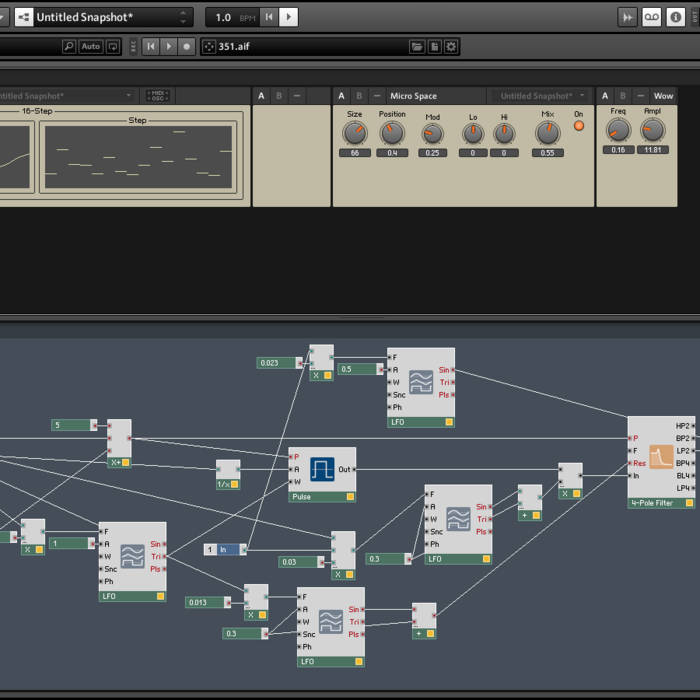This screenshot has width=700, height=700.
Task: Open the file folder icon beside 351.aif
Action: (x=417, y=46)
